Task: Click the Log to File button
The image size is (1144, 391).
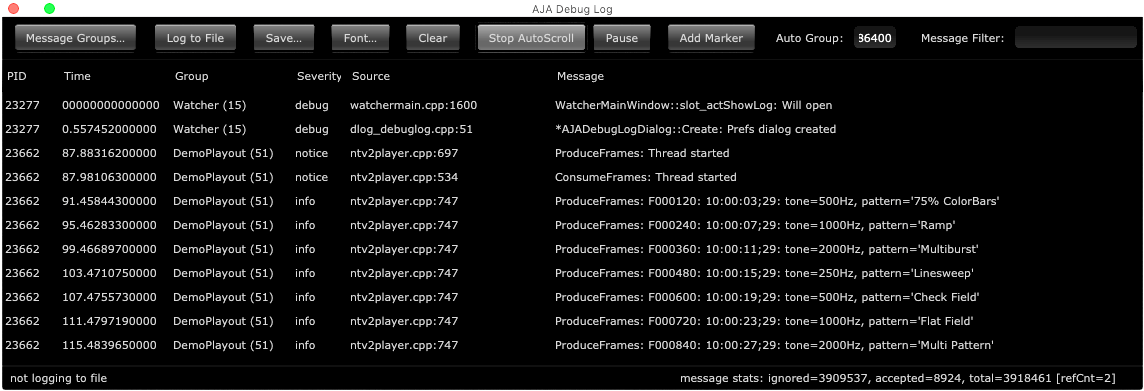Action: pos(195,38)
